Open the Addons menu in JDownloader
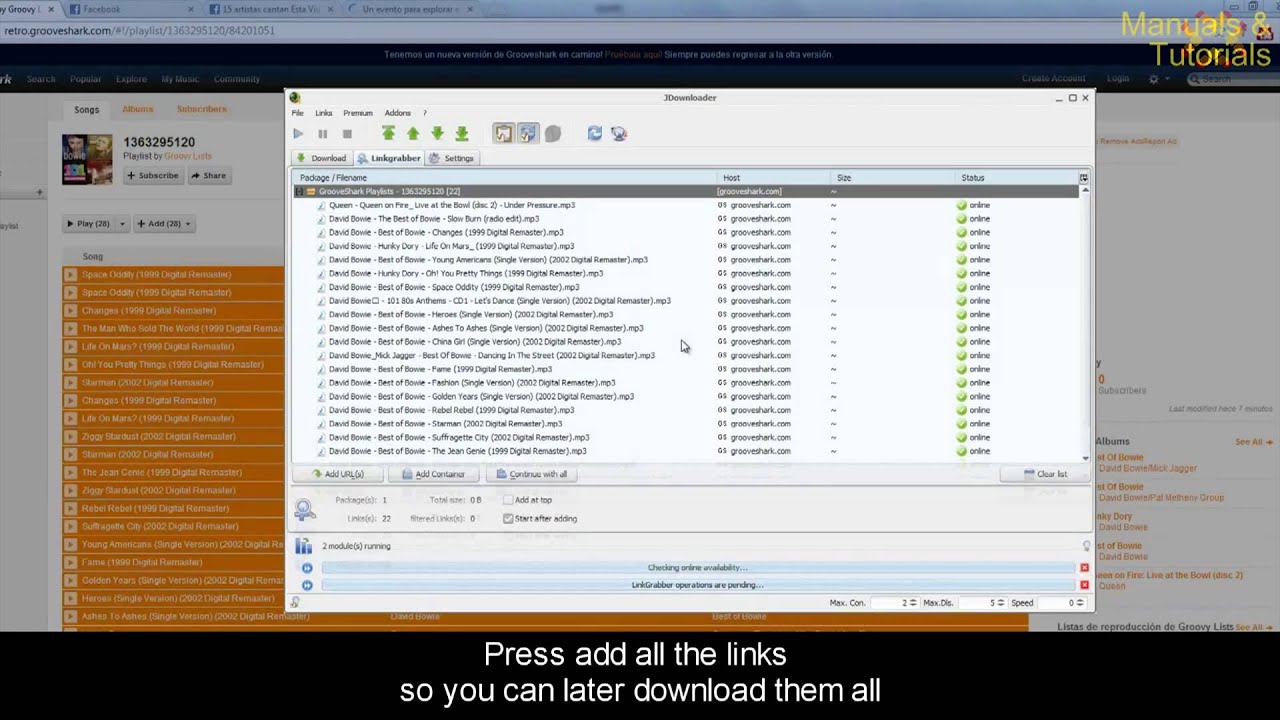This screenshot has width=1280, height=720. (397, 113)
